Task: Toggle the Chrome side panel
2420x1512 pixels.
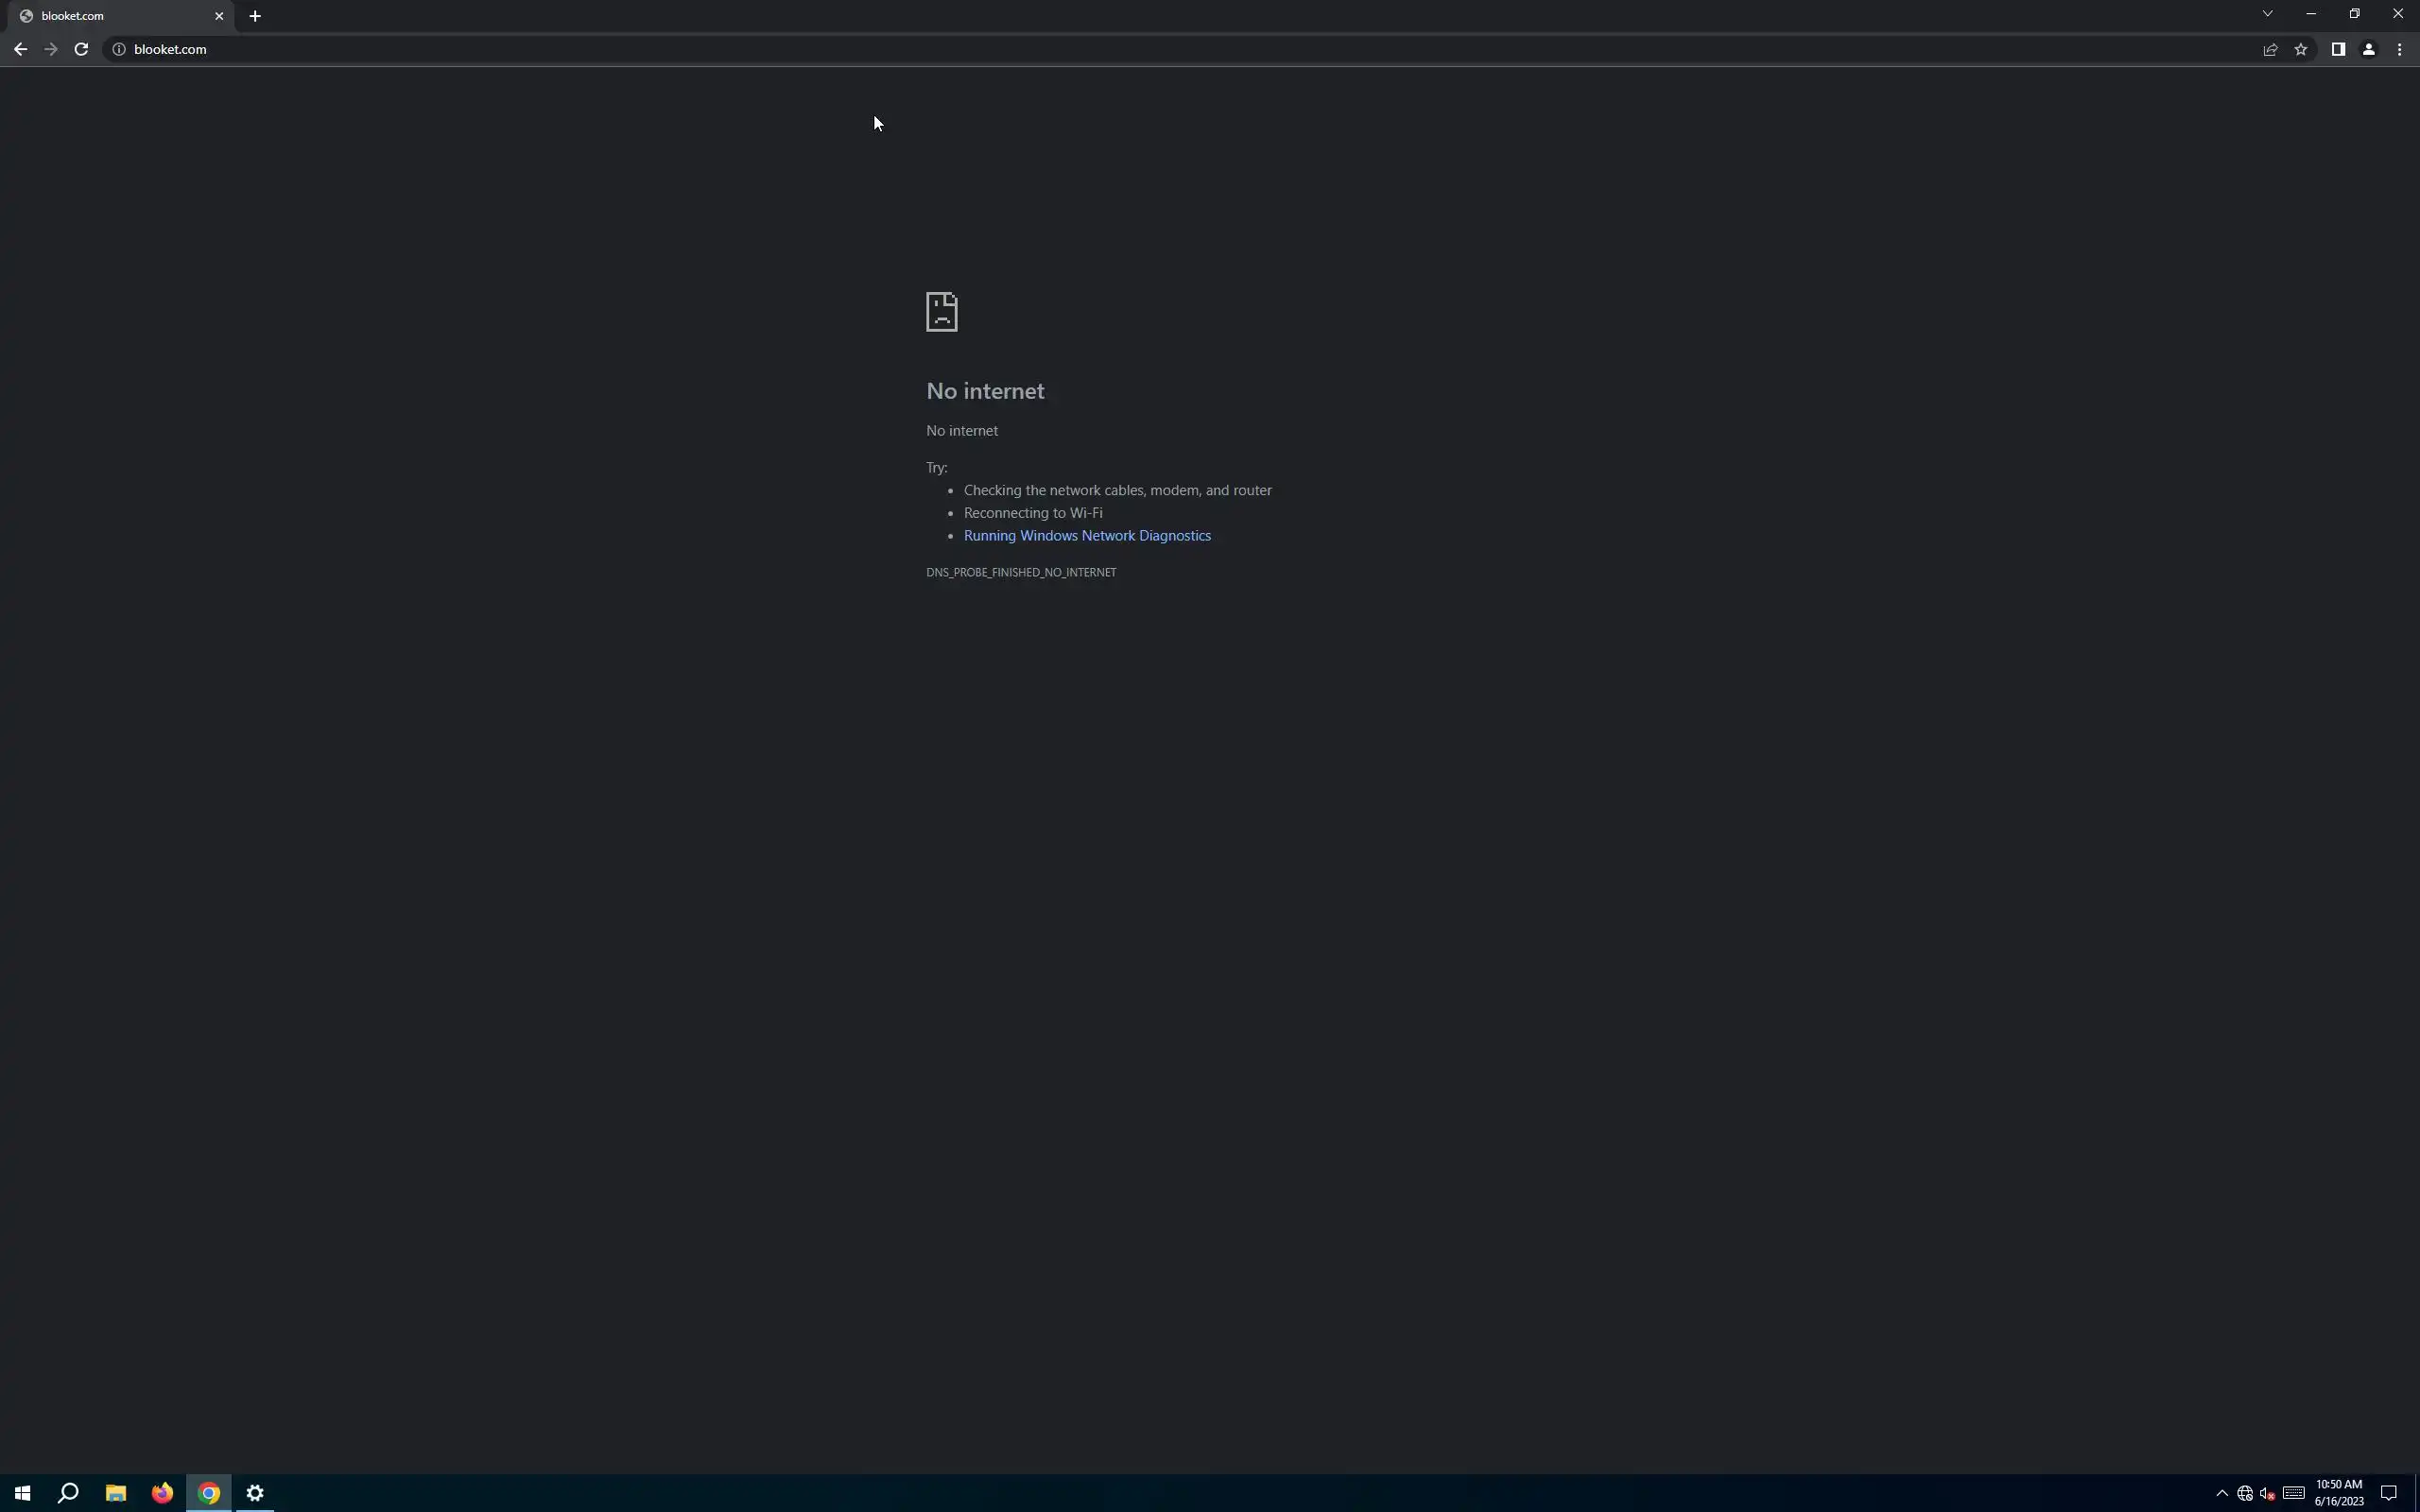Action: 2338,49
